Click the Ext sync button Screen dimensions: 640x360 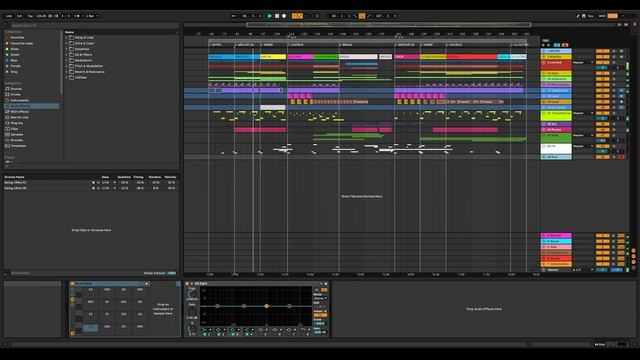coord(19,16)
